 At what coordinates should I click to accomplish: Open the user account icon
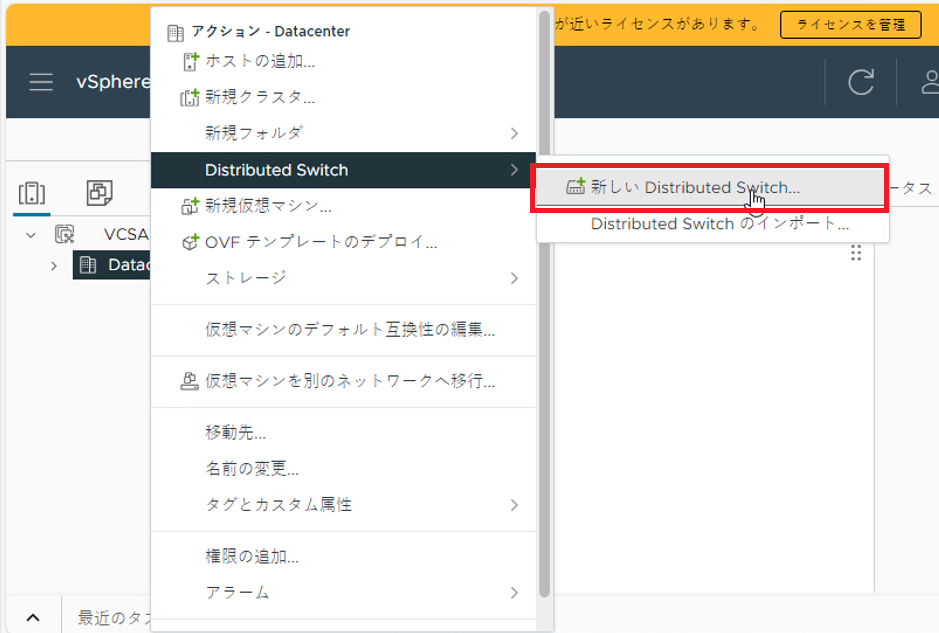930,82
